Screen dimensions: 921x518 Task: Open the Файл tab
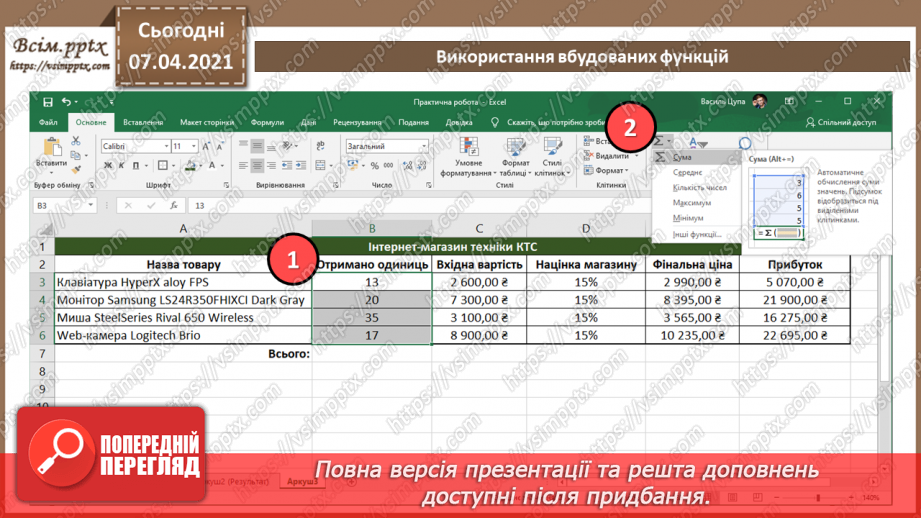[x=48, y=122]
